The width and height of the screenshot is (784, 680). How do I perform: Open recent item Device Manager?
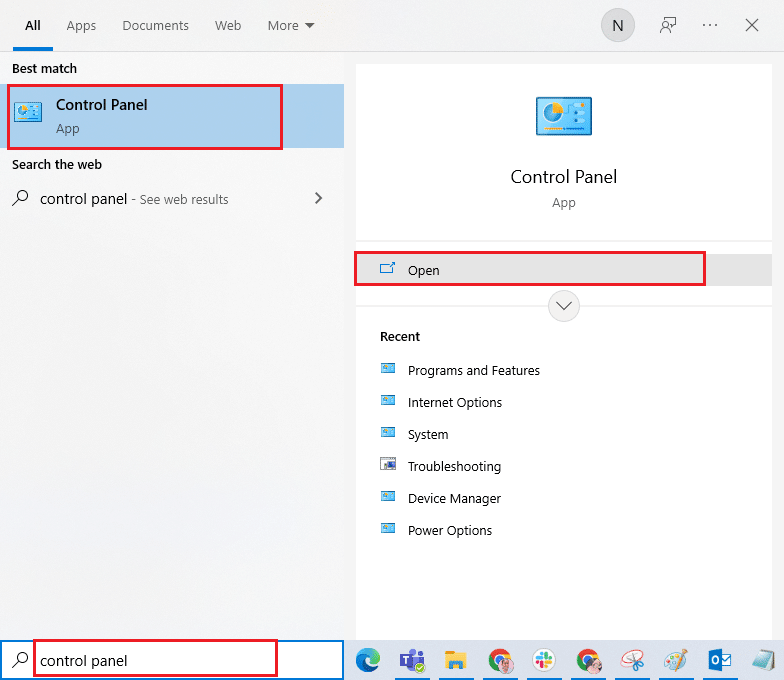click(454, 498)
